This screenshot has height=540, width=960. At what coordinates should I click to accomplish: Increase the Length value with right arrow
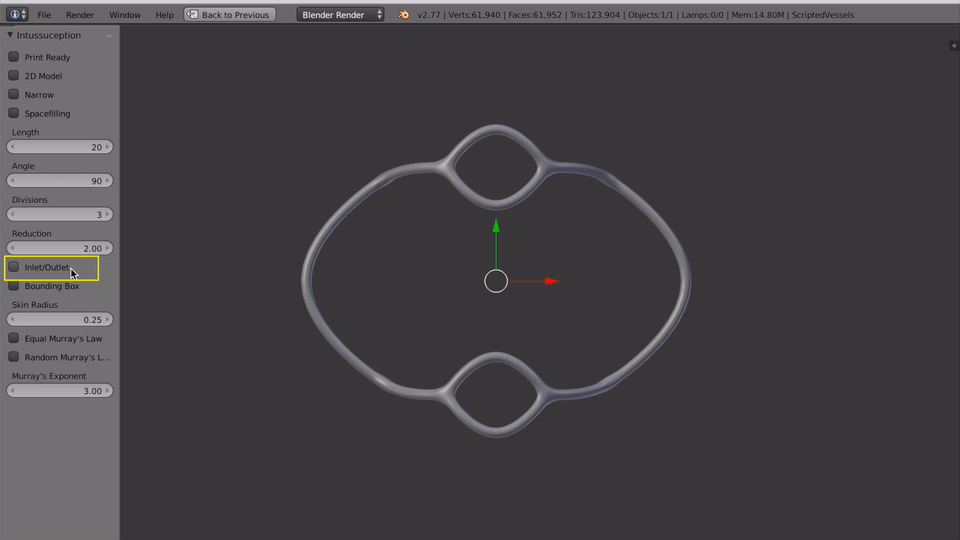click(x=107, y=147)
